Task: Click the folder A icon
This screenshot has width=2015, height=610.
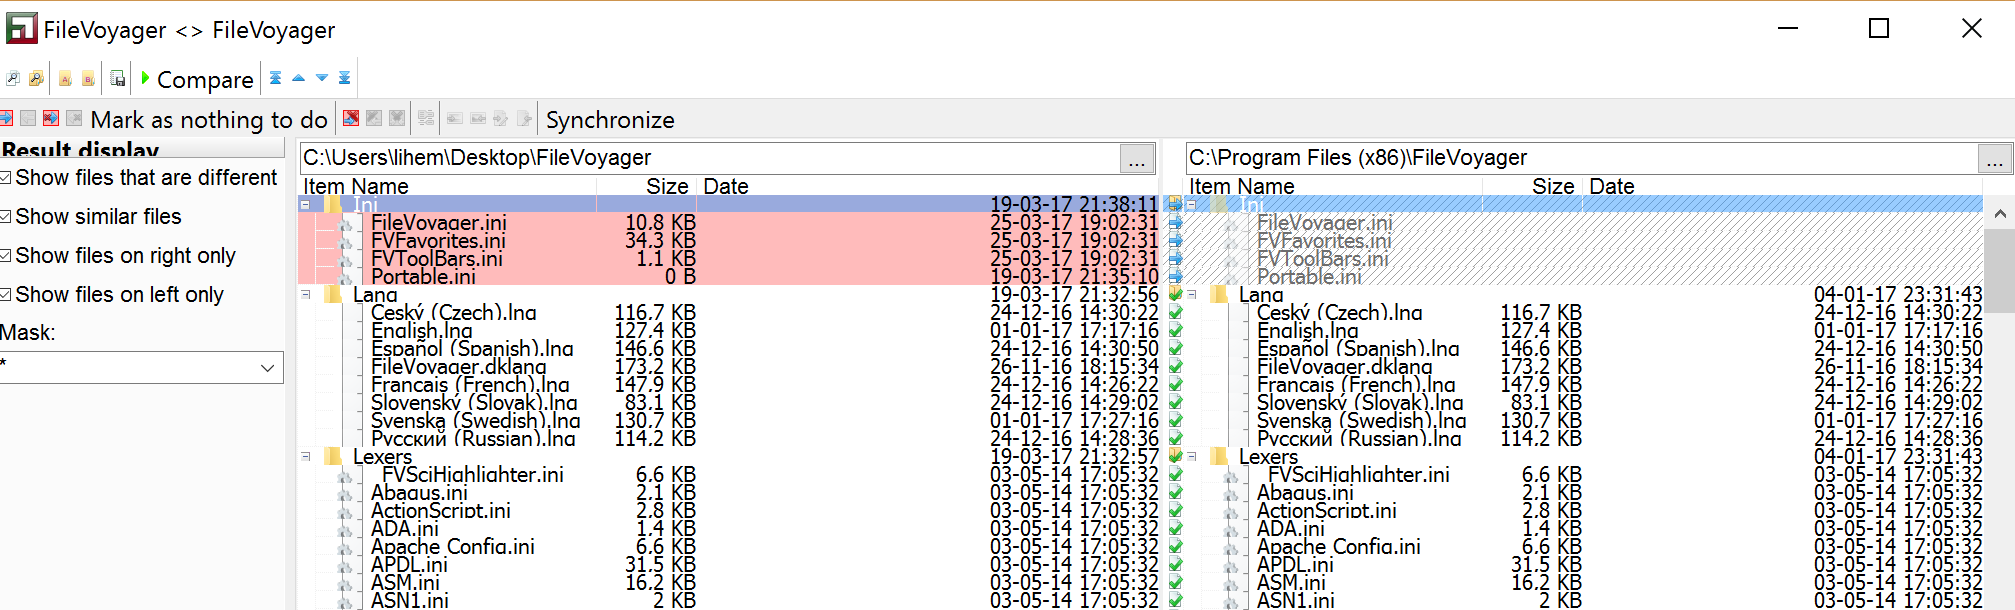Action: [65, 79]
